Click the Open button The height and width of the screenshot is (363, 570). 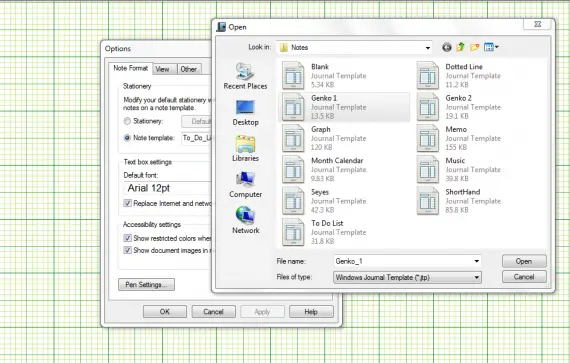524,261
